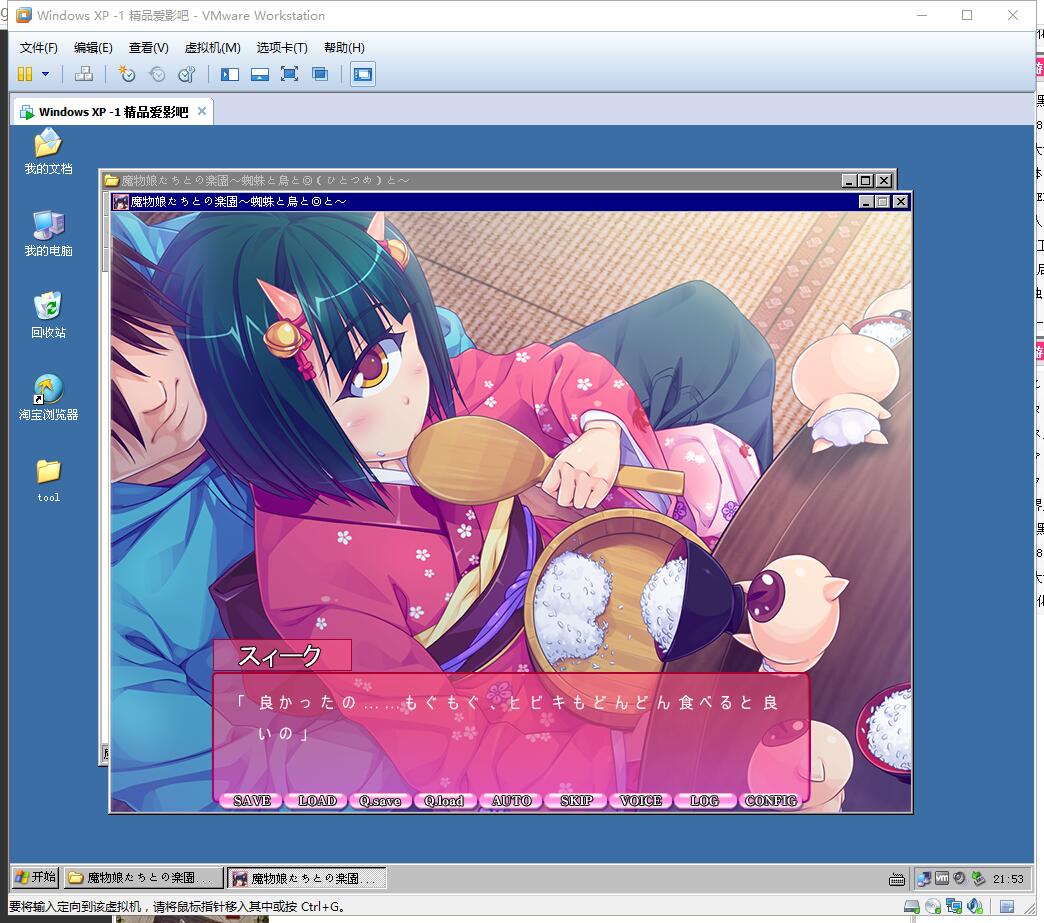Open the 选项卡(T) menu
This screenshot has height=923, width=1044.
(x=281, y=48)
